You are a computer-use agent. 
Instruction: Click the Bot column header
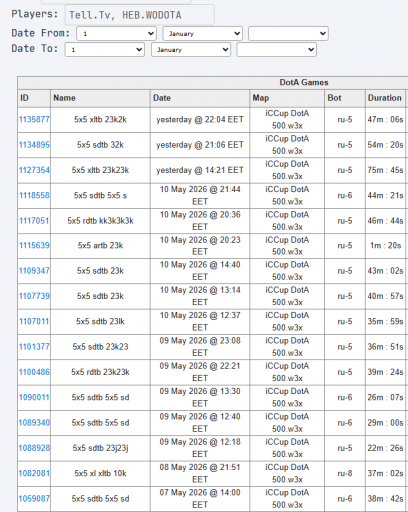tap(334, 98)
